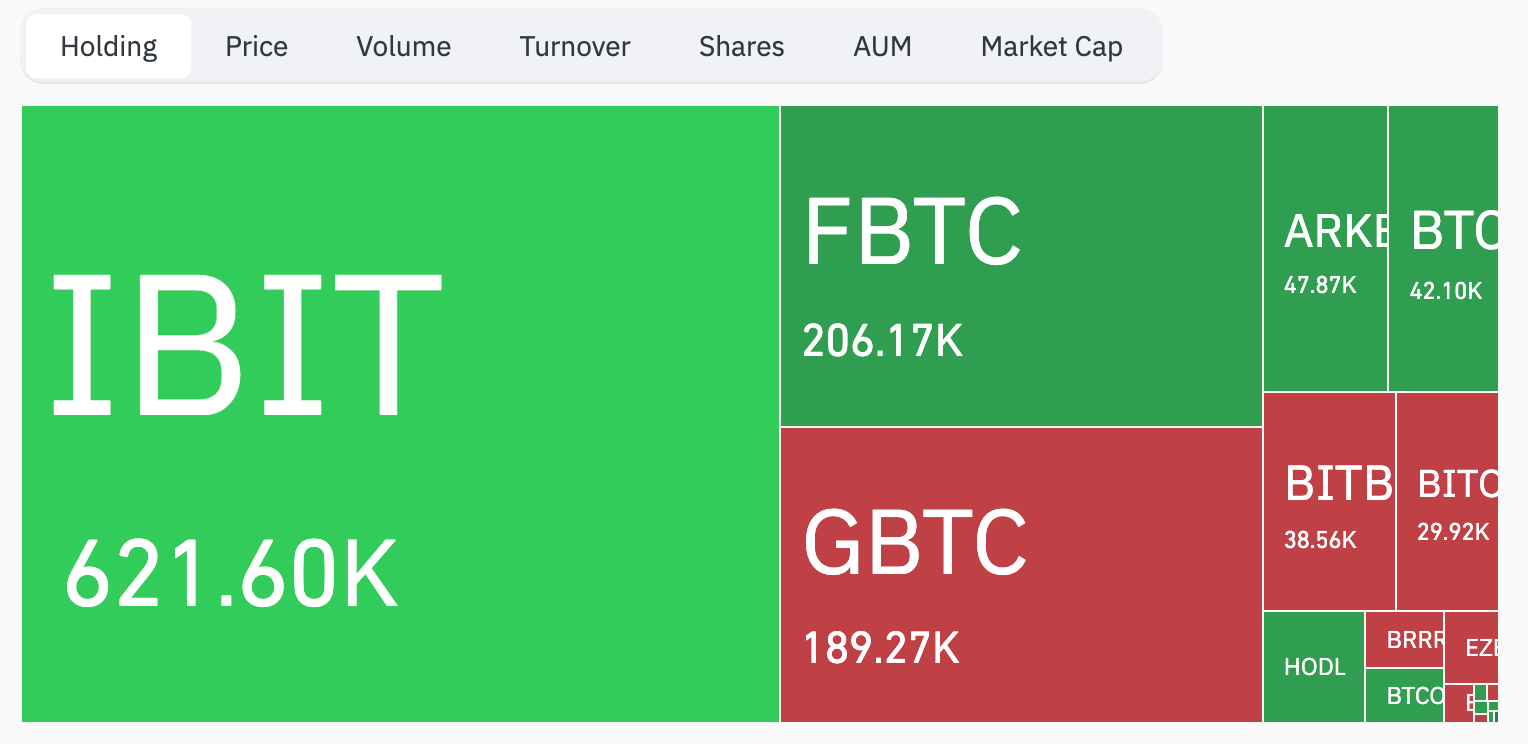Image resolution: width=1528 pixels, height=744 pixels.
Task: Show the Market Cap view
Action: (x=1051, y=46)
